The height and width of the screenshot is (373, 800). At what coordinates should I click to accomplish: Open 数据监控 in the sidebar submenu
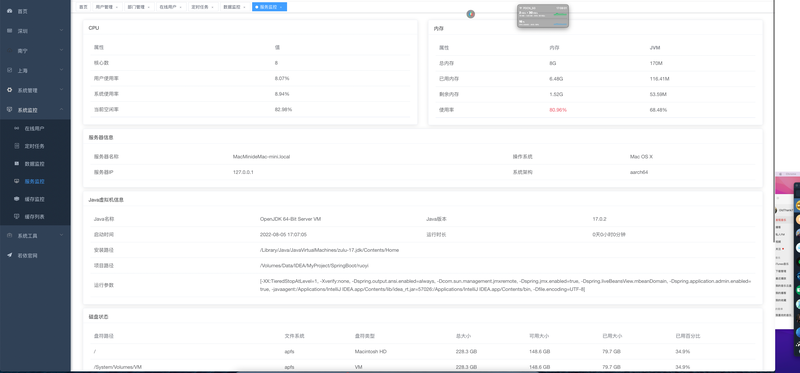[x=35, y=164]
